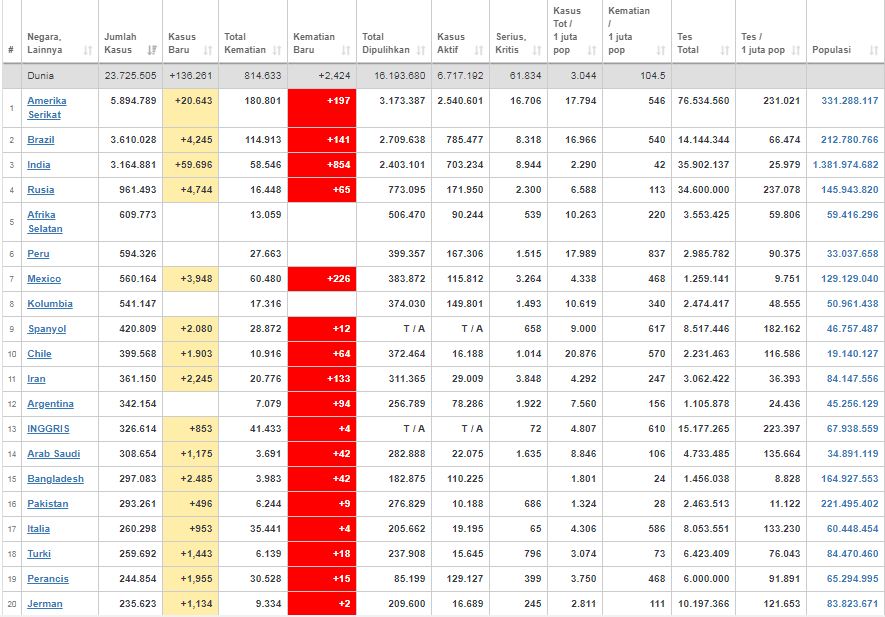Select Perancis tests per million 91.891
The image size is (885, 617).
pos(785,579)
